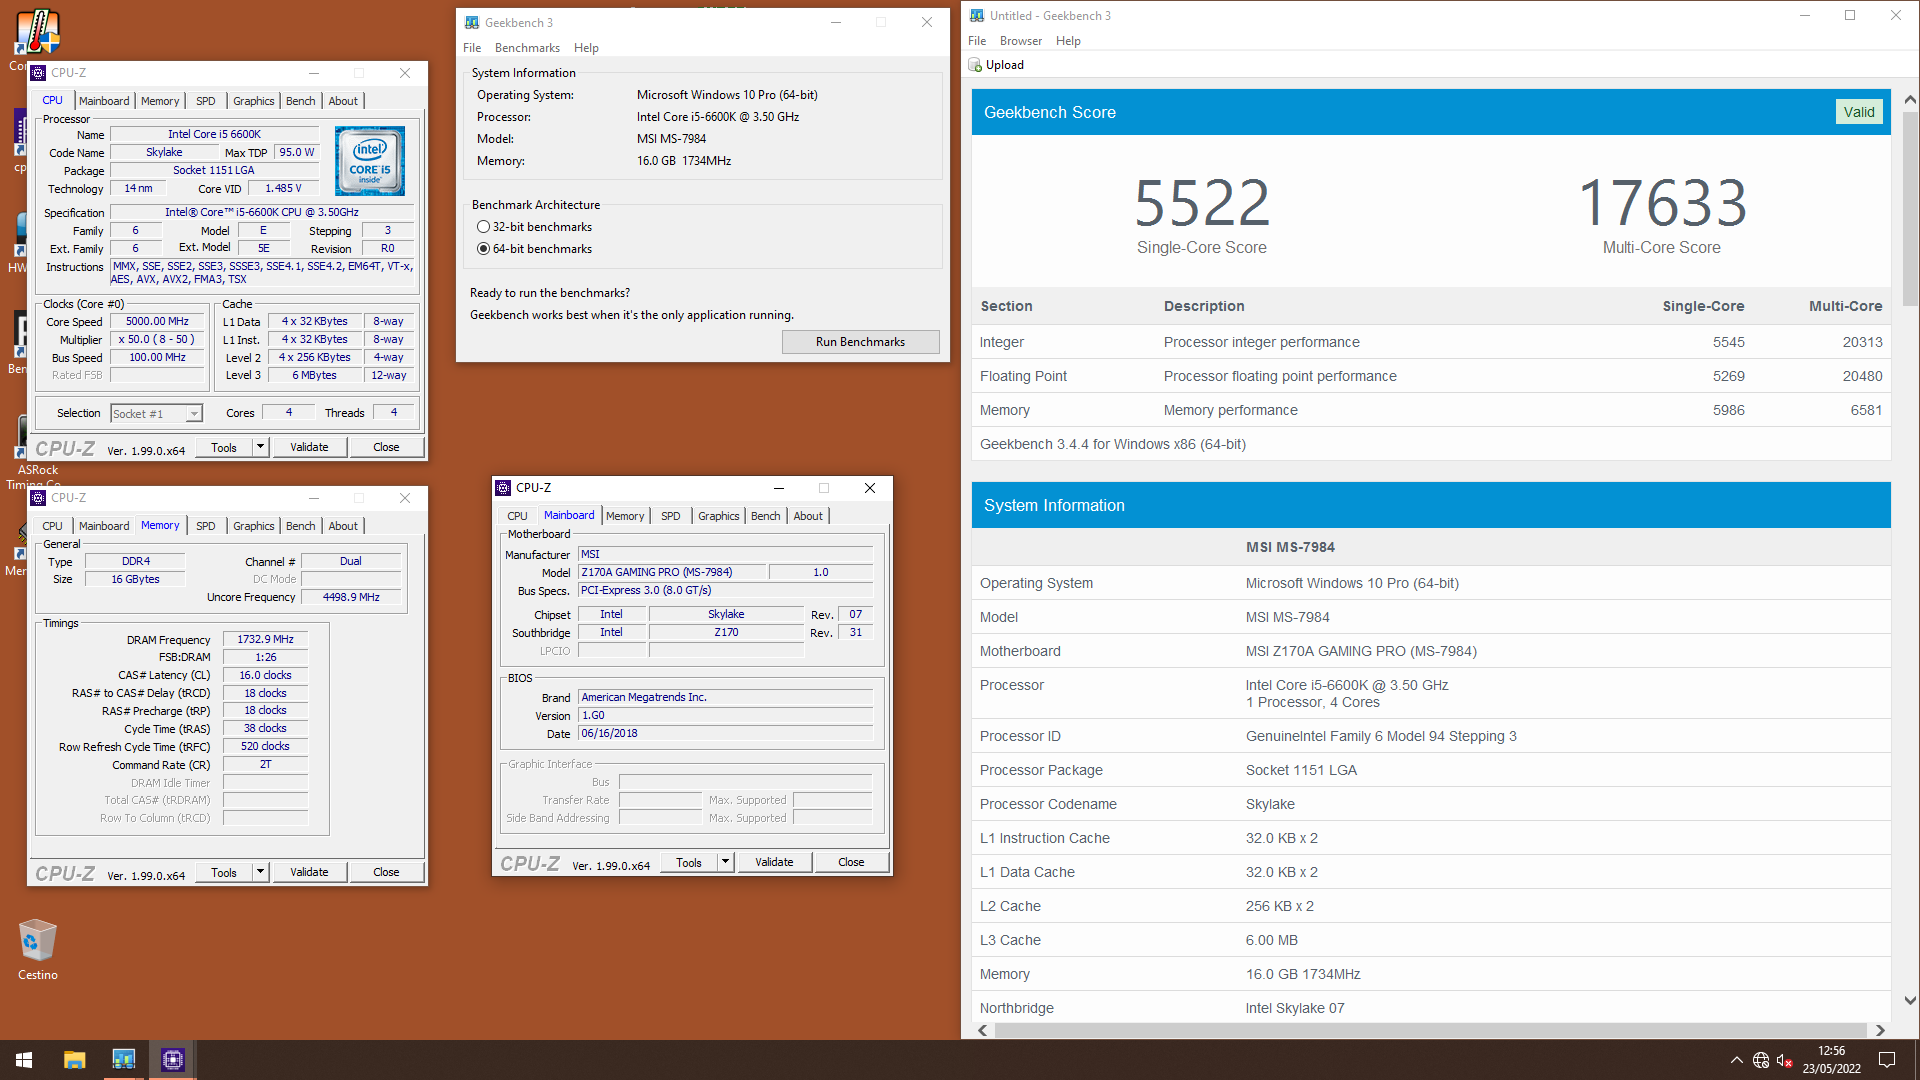
Task: Click Close in the CPU-Z Mainboard window
Action: point(851,862)
